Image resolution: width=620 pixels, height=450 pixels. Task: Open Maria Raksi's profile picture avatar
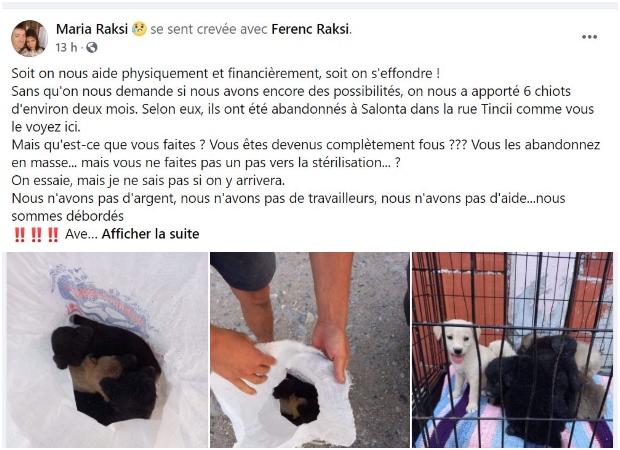point(29,38)
